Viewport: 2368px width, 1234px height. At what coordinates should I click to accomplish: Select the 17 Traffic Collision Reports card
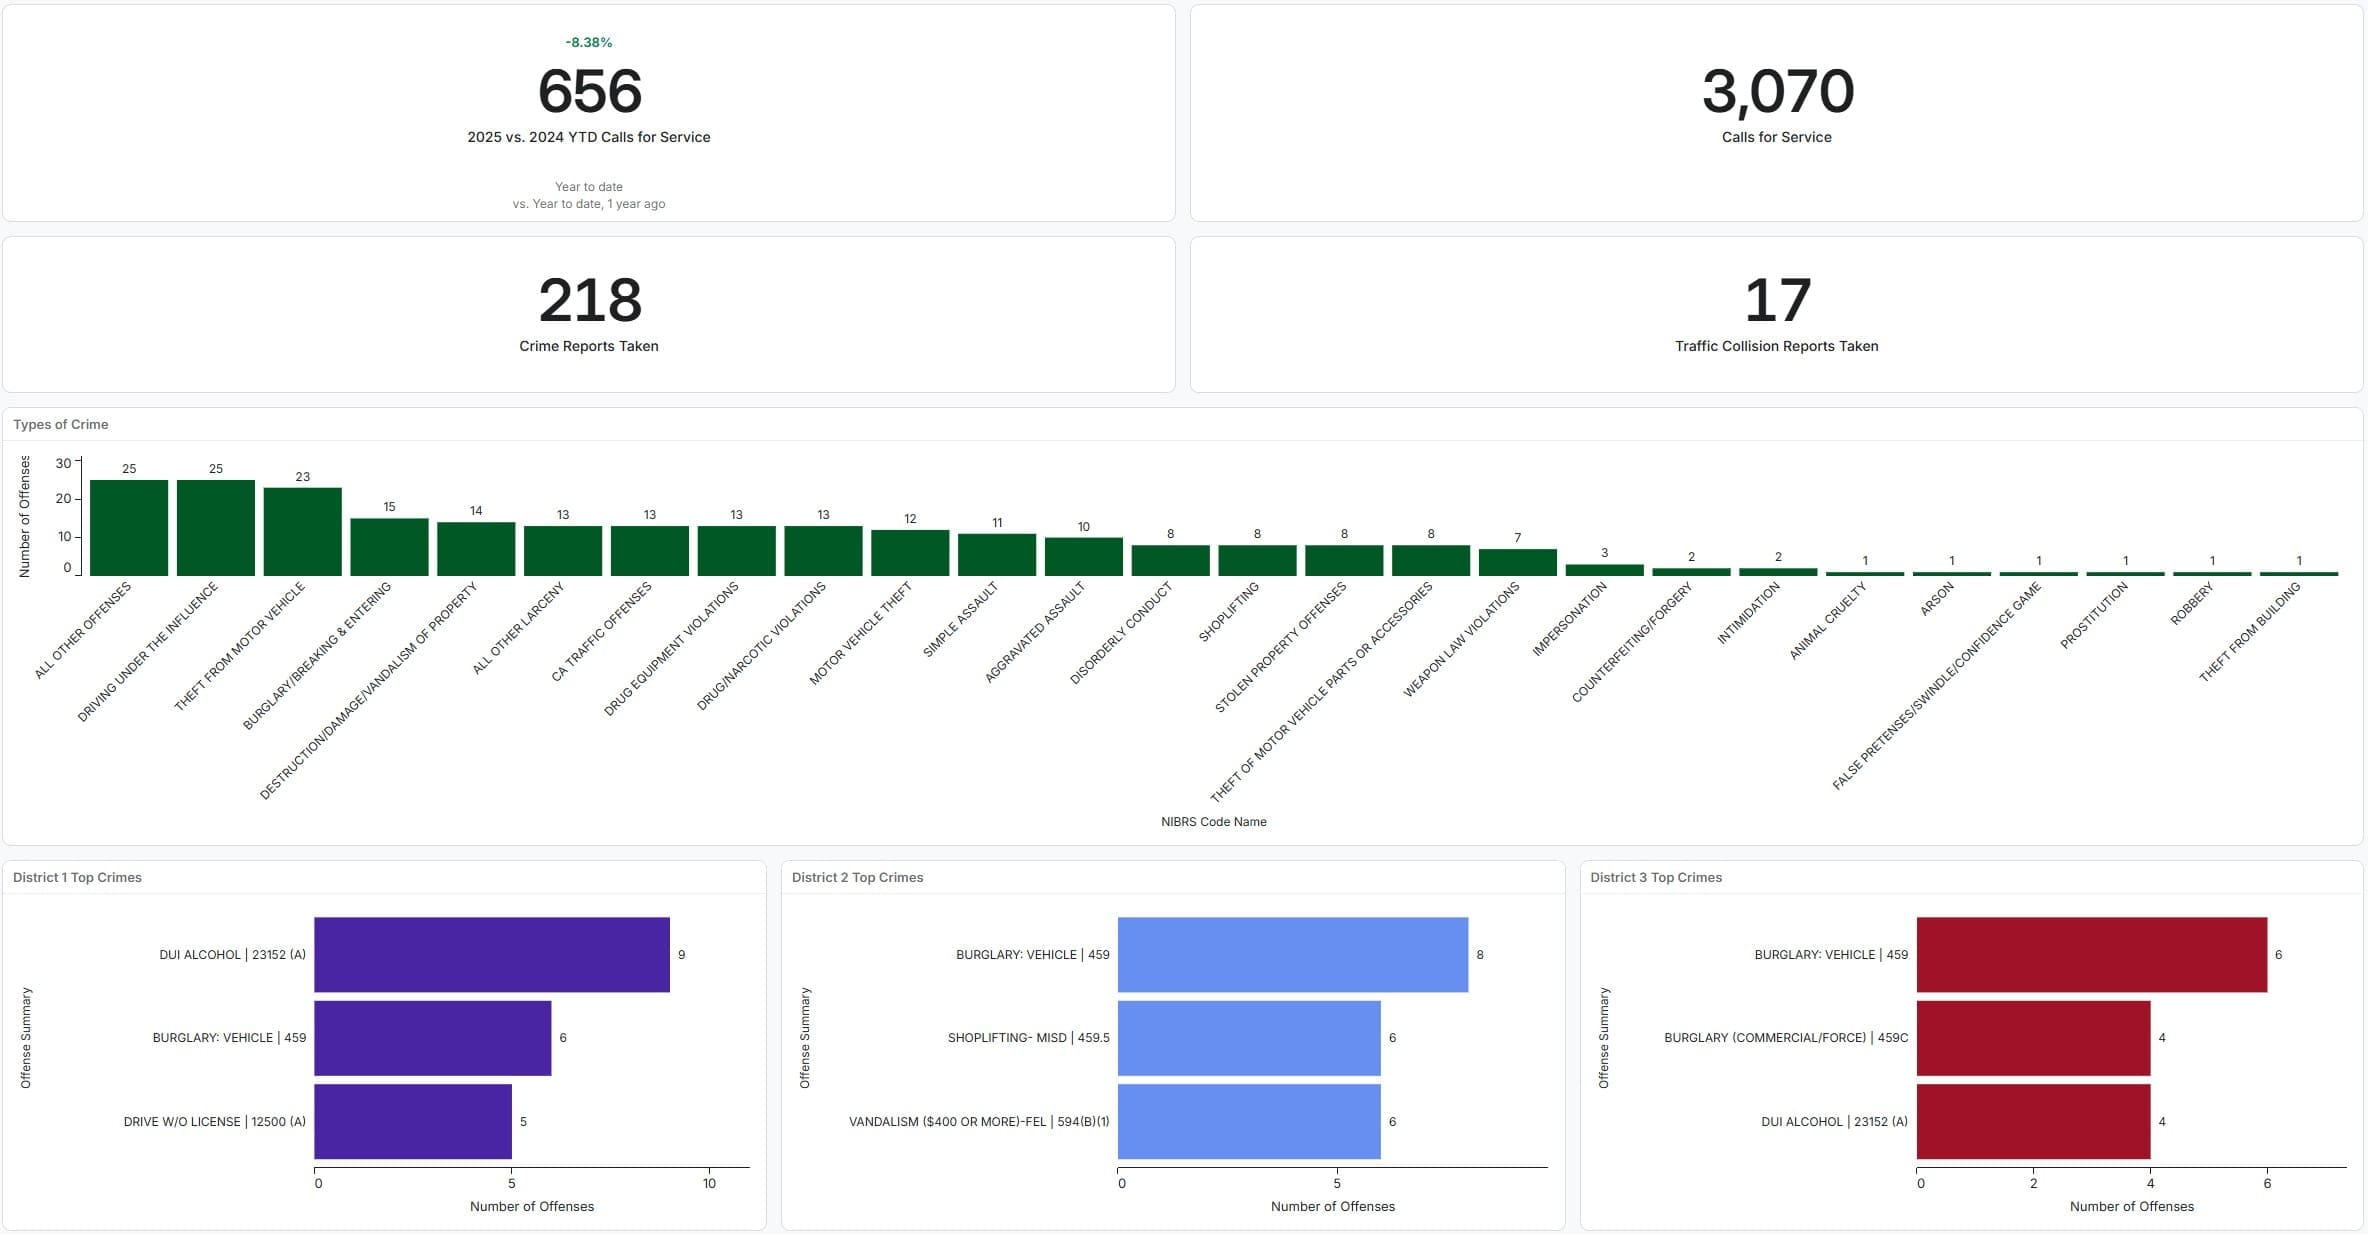(1777, 301)
